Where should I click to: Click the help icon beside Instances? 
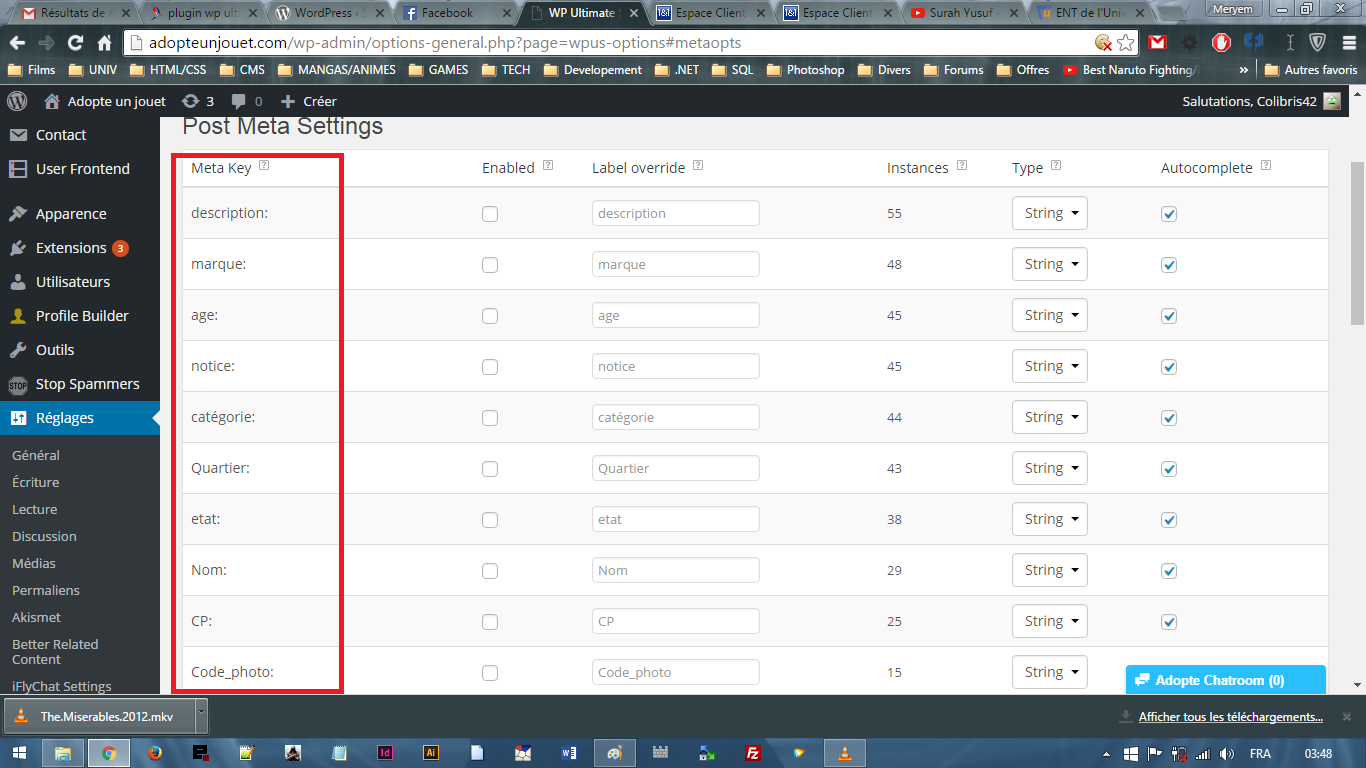(x=962, y=166)
